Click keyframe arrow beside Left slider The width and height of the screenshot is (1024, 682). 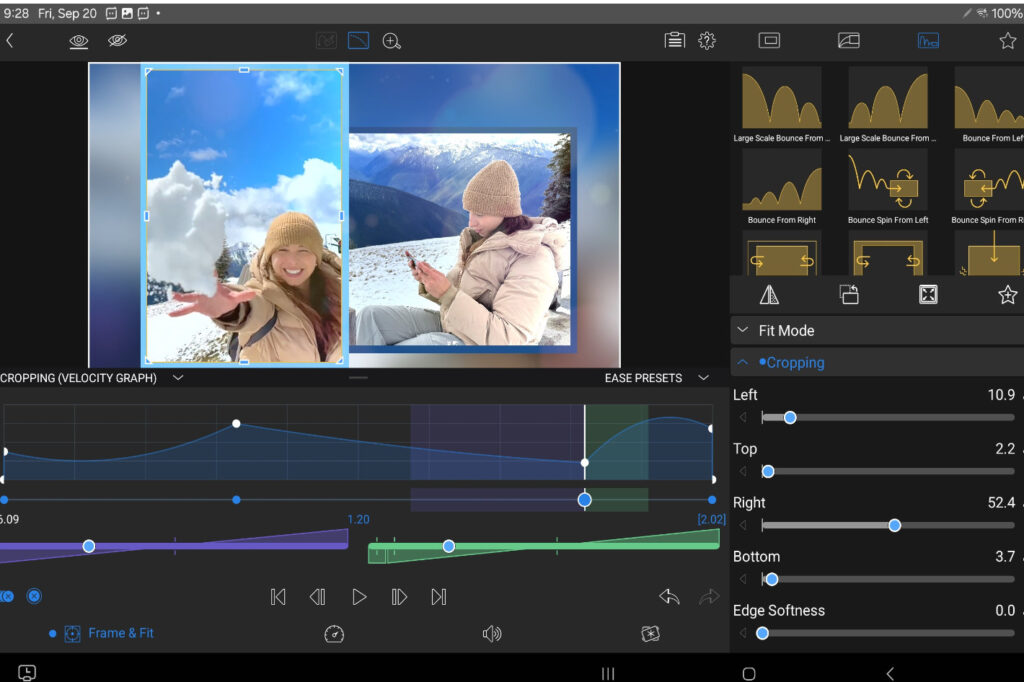coord(743,417)
